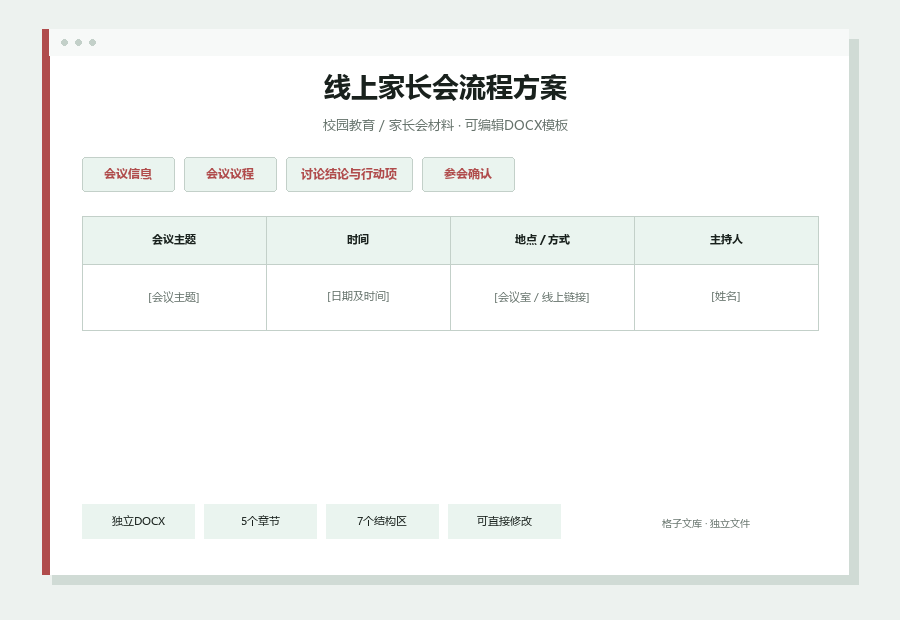Click the 主持人 column header

coord(726,240)
